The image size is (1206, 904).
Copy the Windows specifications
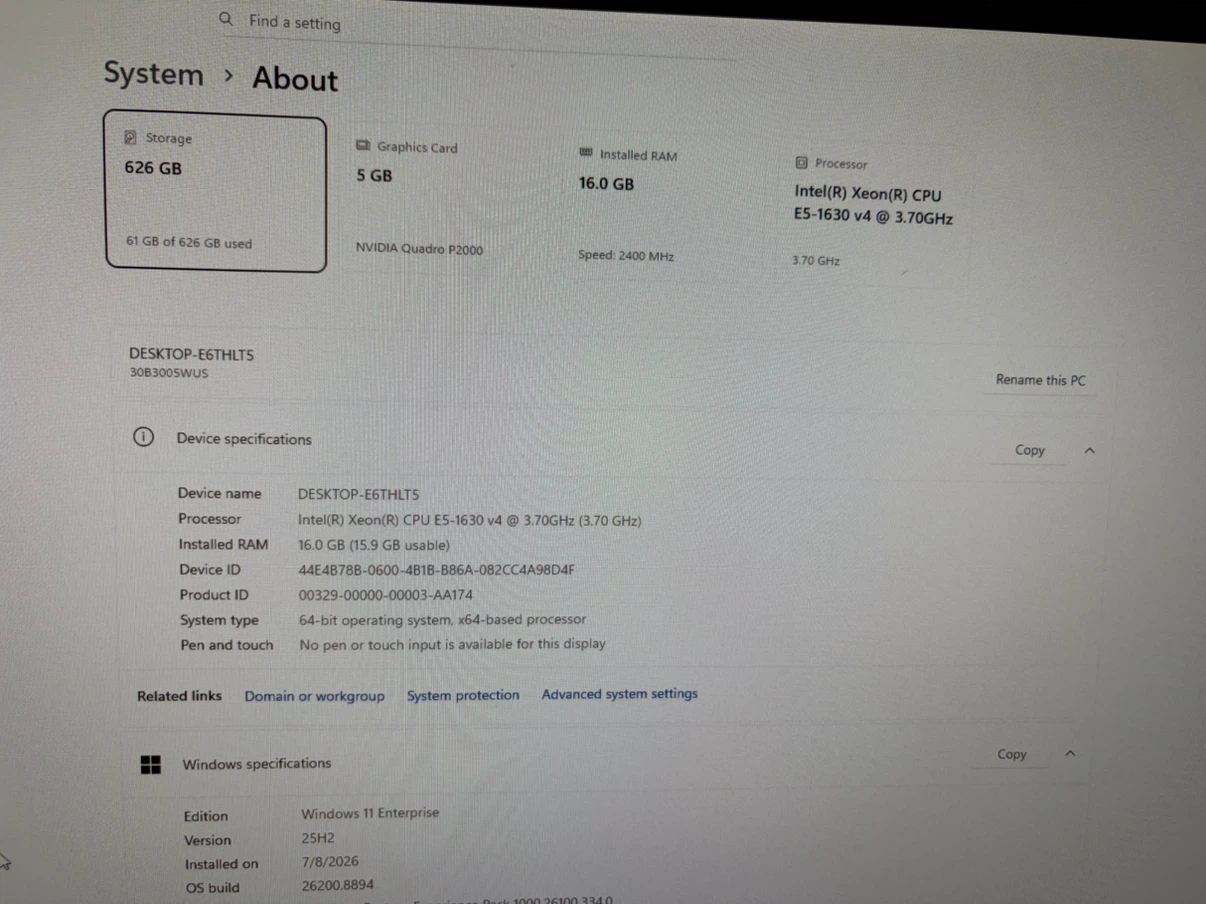click(1012, 755)
